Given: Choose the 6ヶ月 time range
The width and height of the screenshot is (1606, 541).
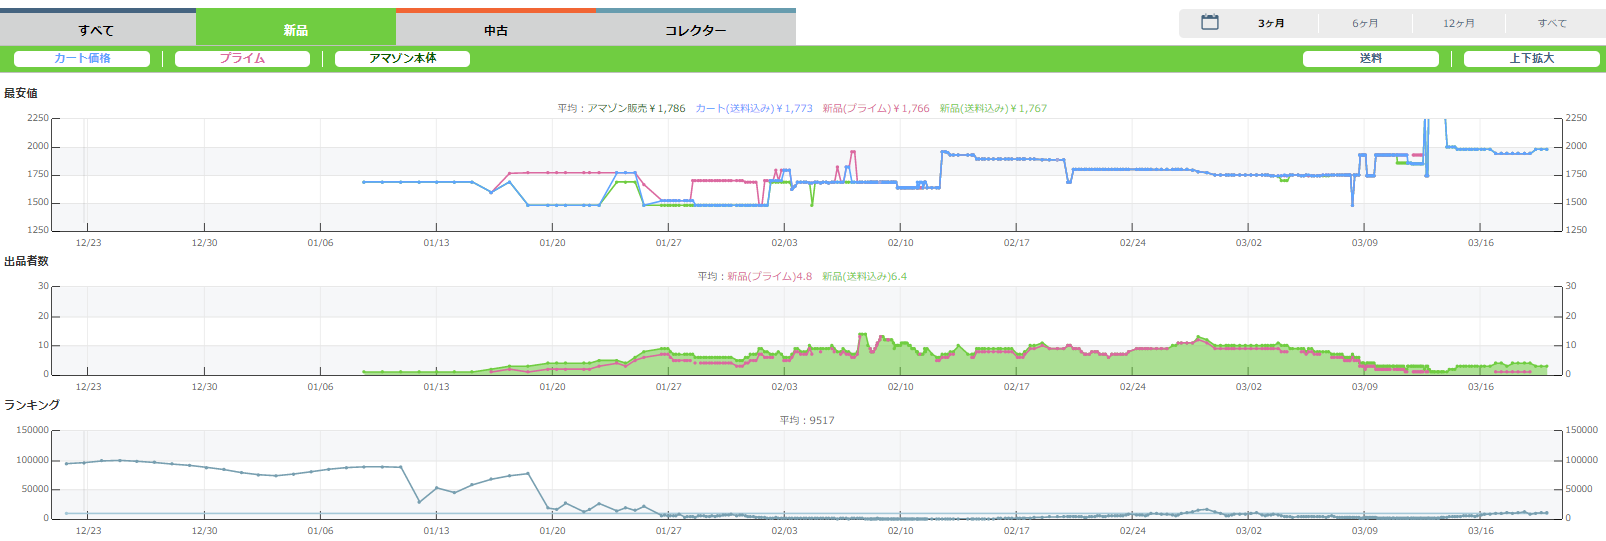Looking at the screenshot, I should (1365, 23).
